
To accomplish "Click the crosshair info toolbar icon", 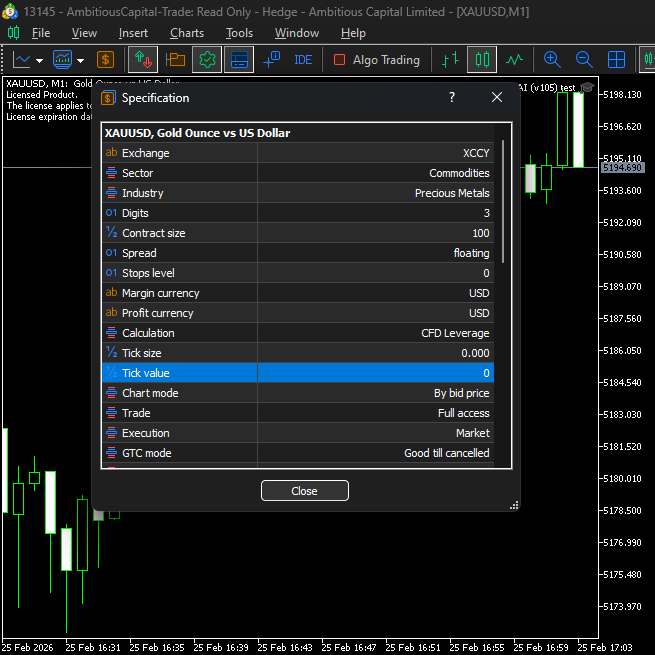I will [271, 60].
